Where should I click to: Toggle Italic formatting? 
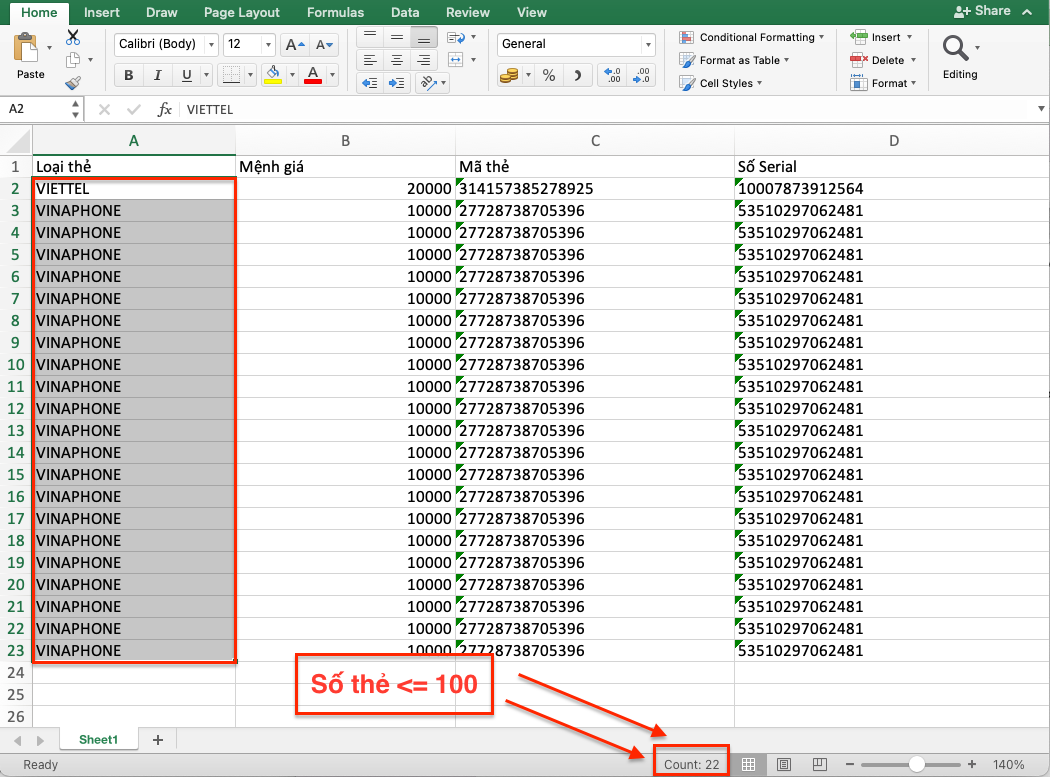(157, 75)
